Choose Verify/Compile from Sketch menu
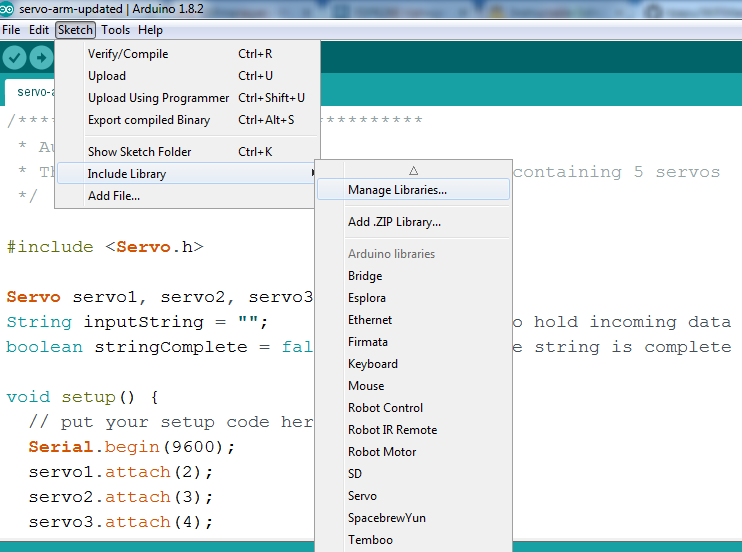 click(x=188, y=54)
